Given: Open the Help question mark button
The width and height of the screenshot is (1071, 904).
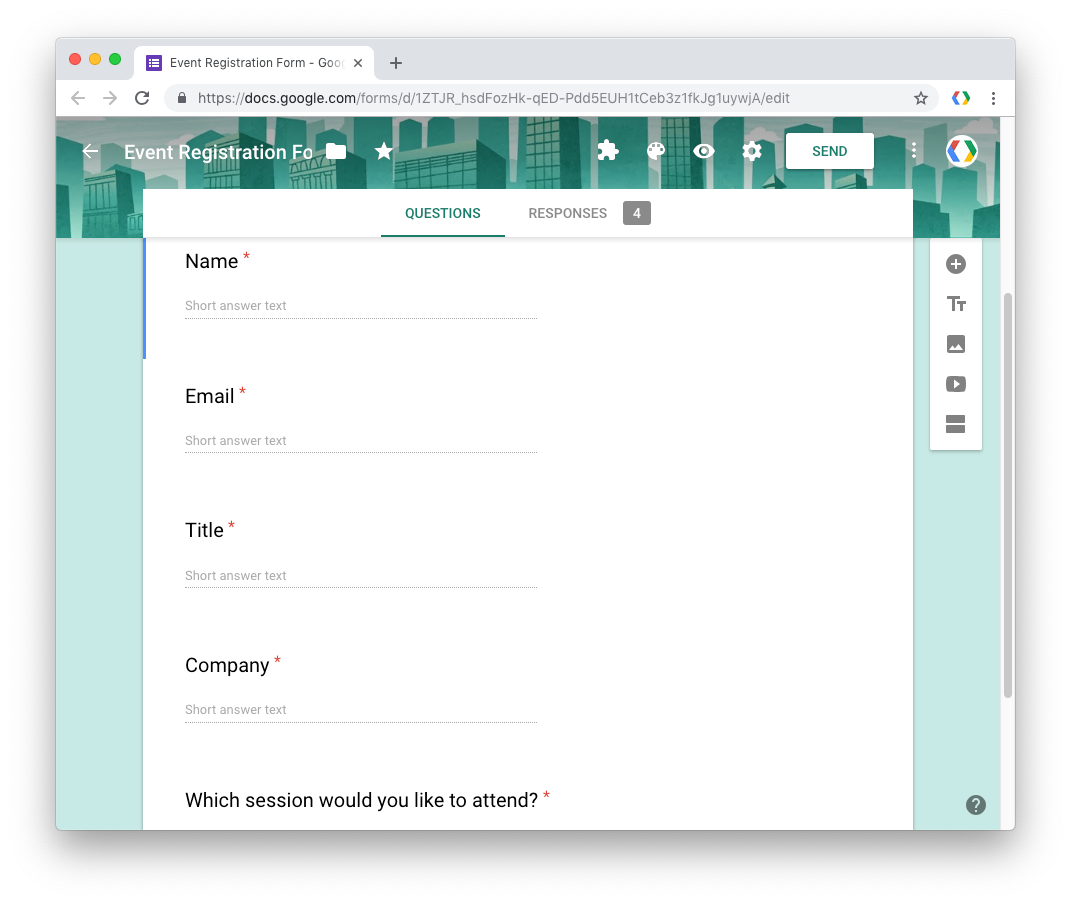Looking at the screenshot, I should pyautogui.click(x=975, y=804).
